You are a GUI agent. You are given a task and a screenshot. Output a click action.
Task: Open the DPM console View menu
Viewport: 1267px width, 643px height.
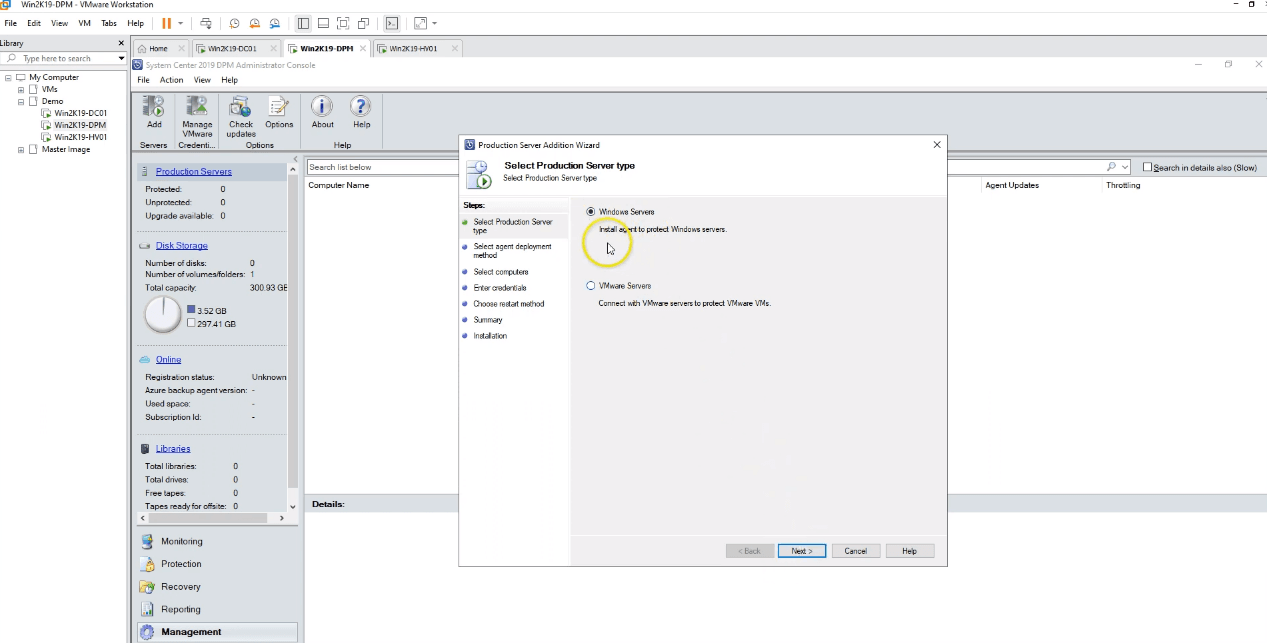click(x=202, y=80)
